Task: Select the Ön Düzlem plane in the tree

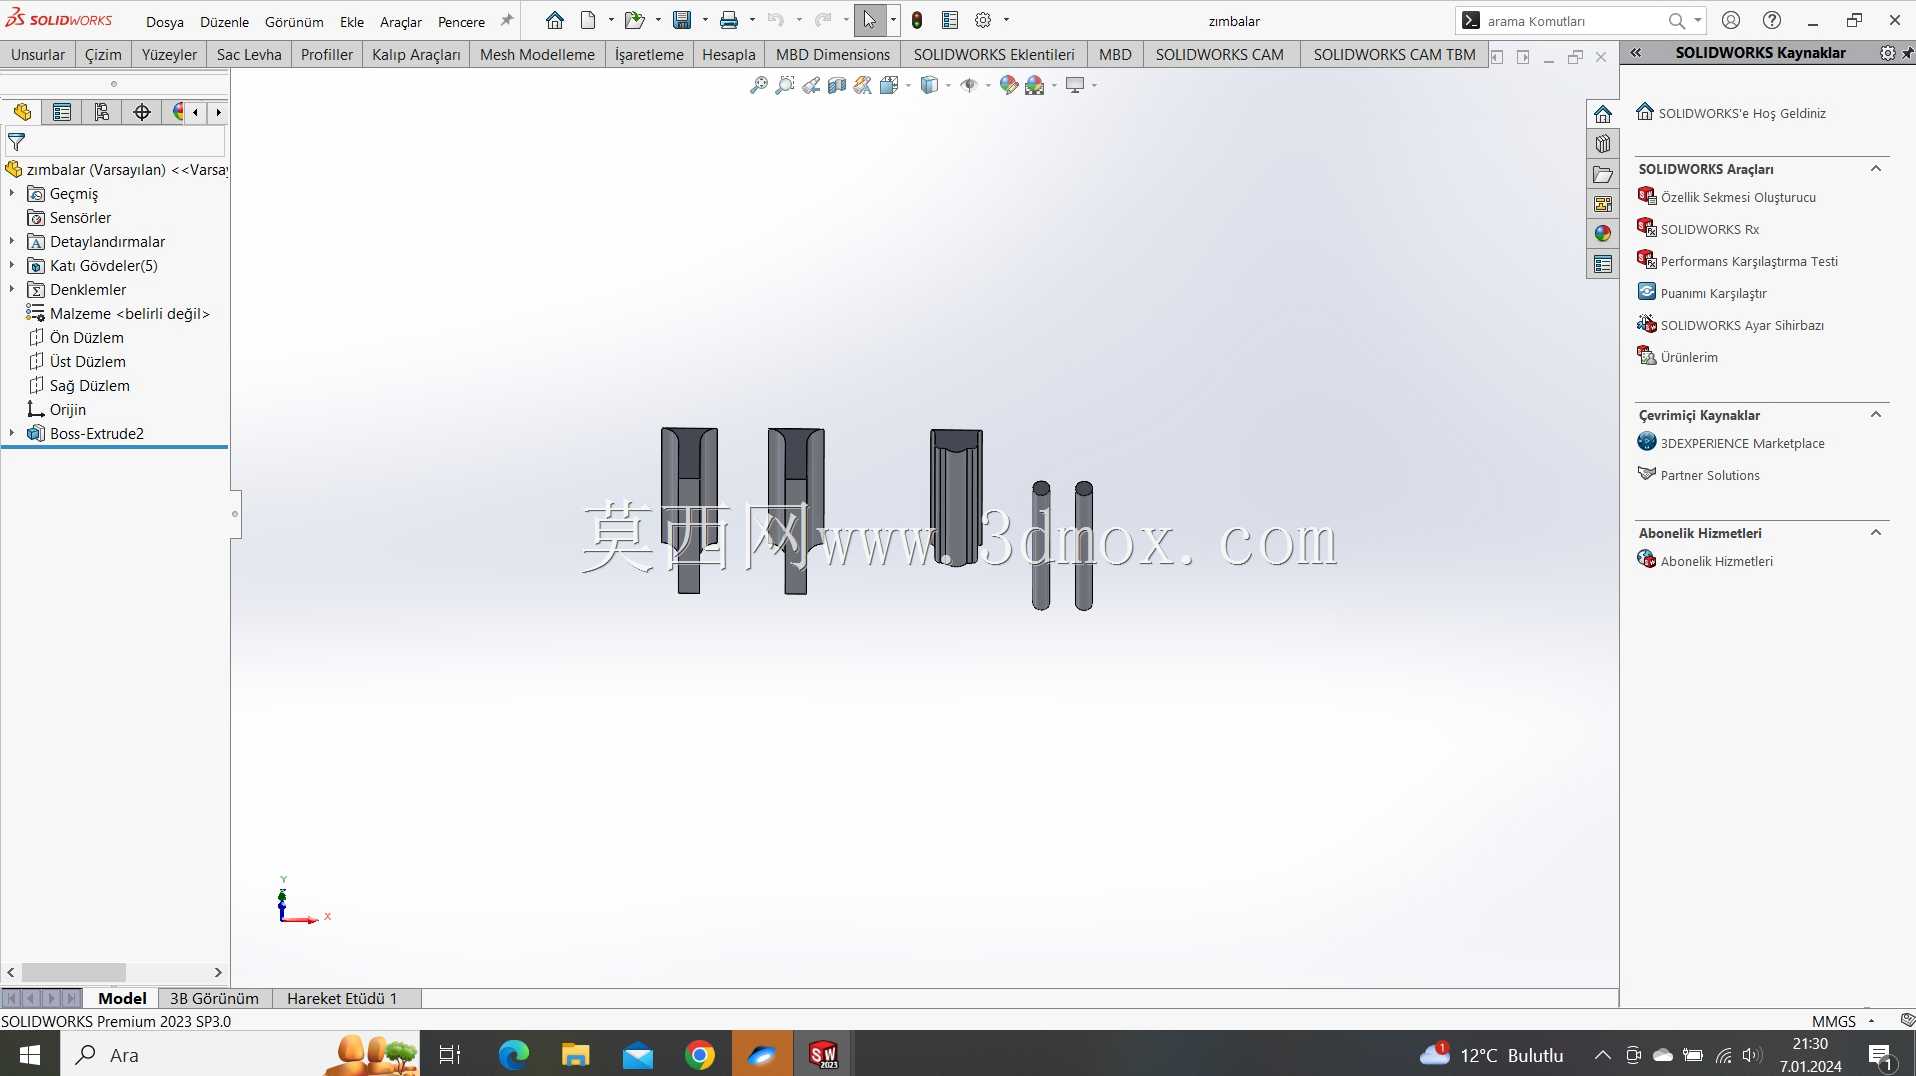Action: (87, 337)
